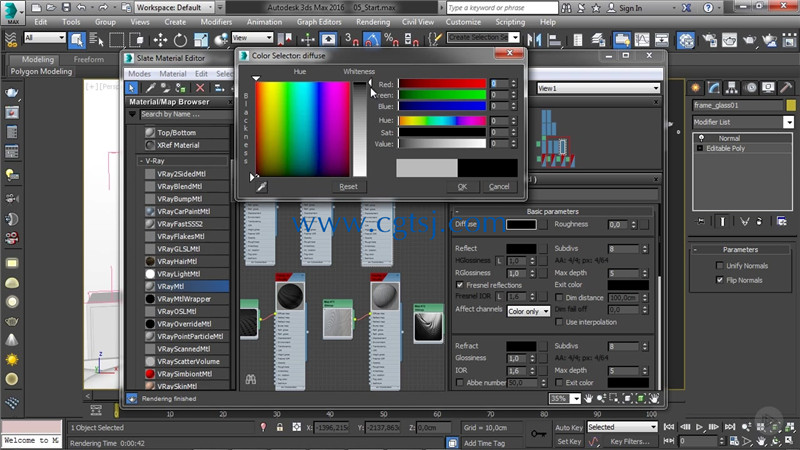
Task: Open the Display tab in command panel
Action: tap(768, 88)
